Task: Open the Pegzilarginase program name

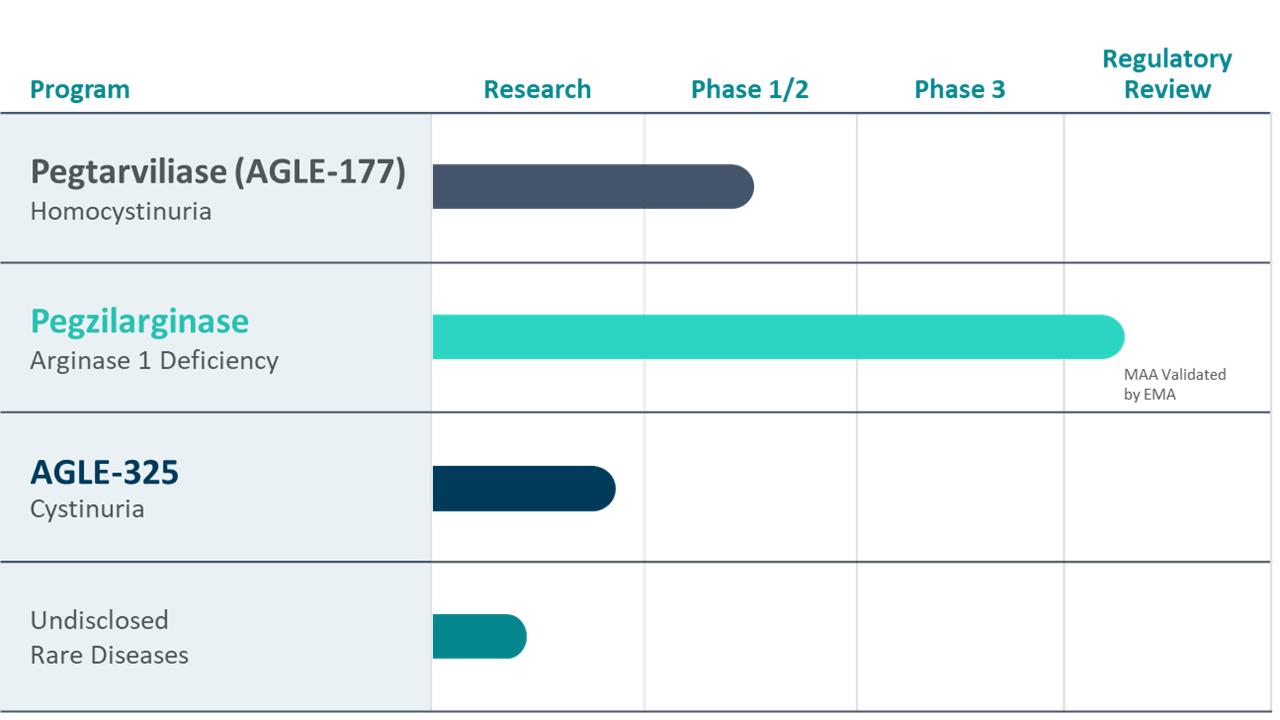Action: point(139,321)
